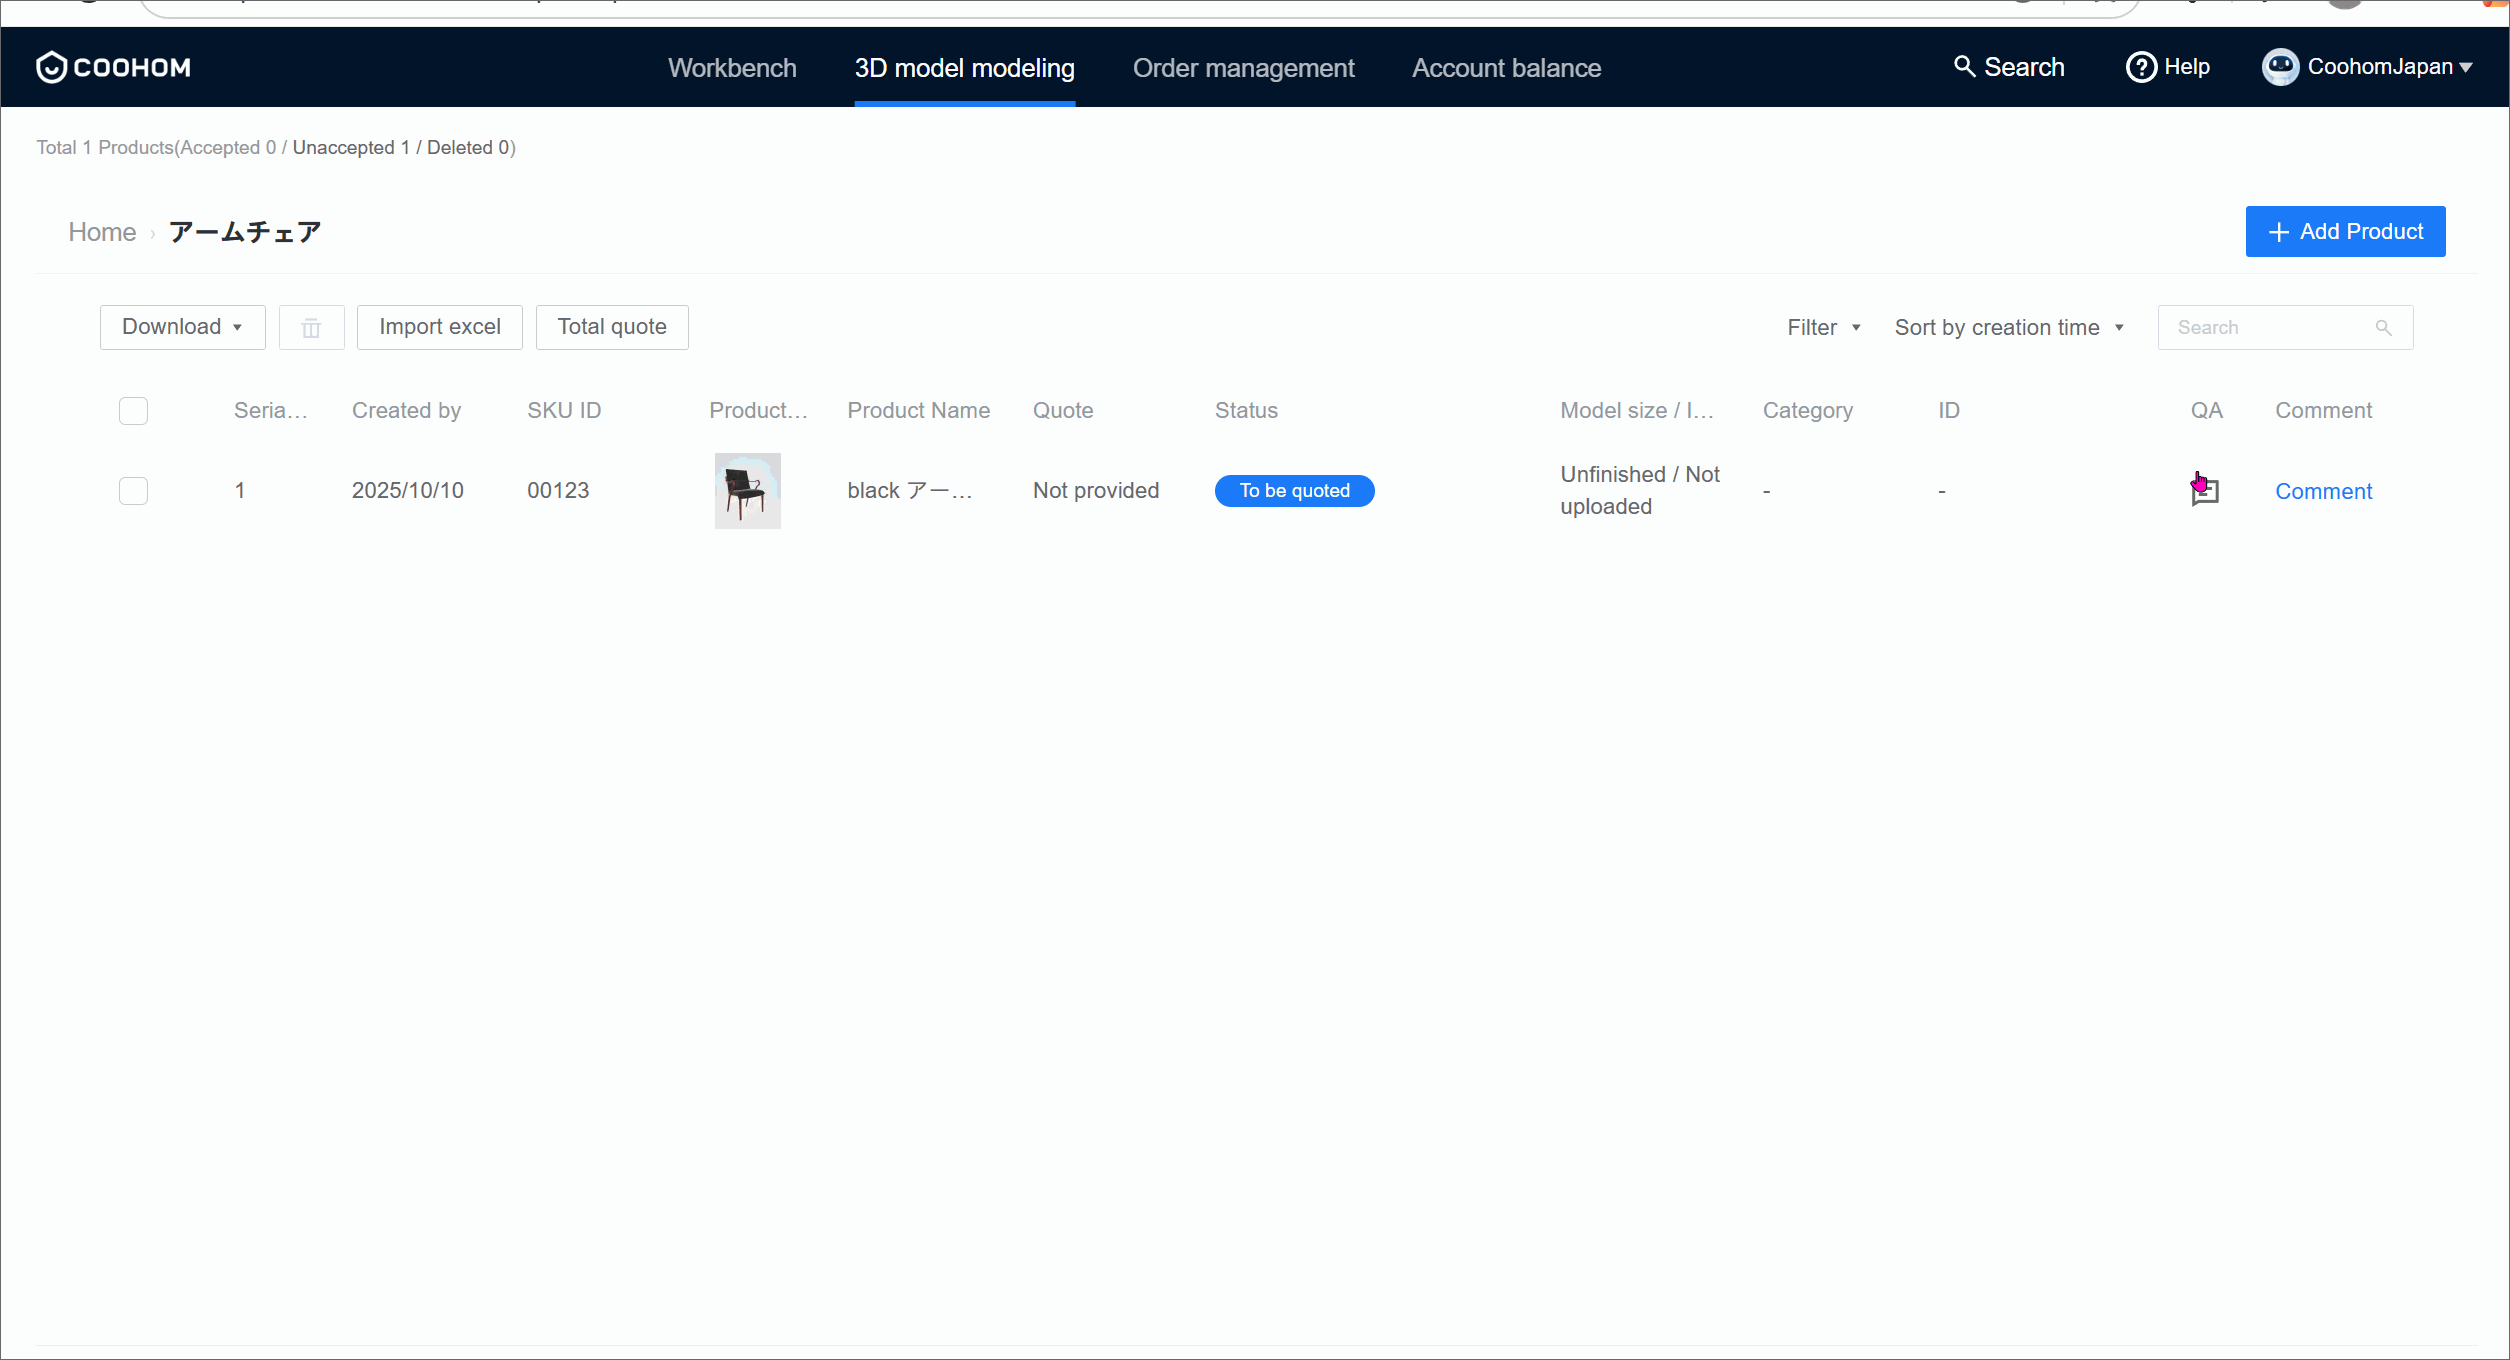2510x1360 pixels.
Task: Expand the Download dropdown
Action: [183, 327]
